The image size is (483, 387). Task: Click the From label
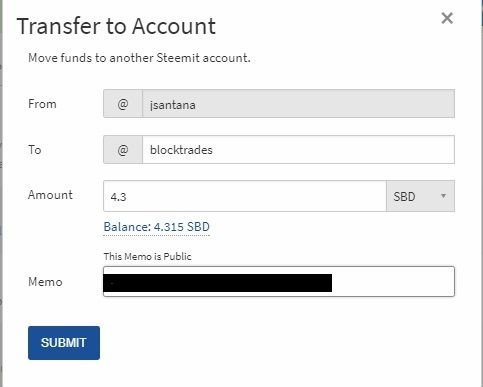point(42,104)
